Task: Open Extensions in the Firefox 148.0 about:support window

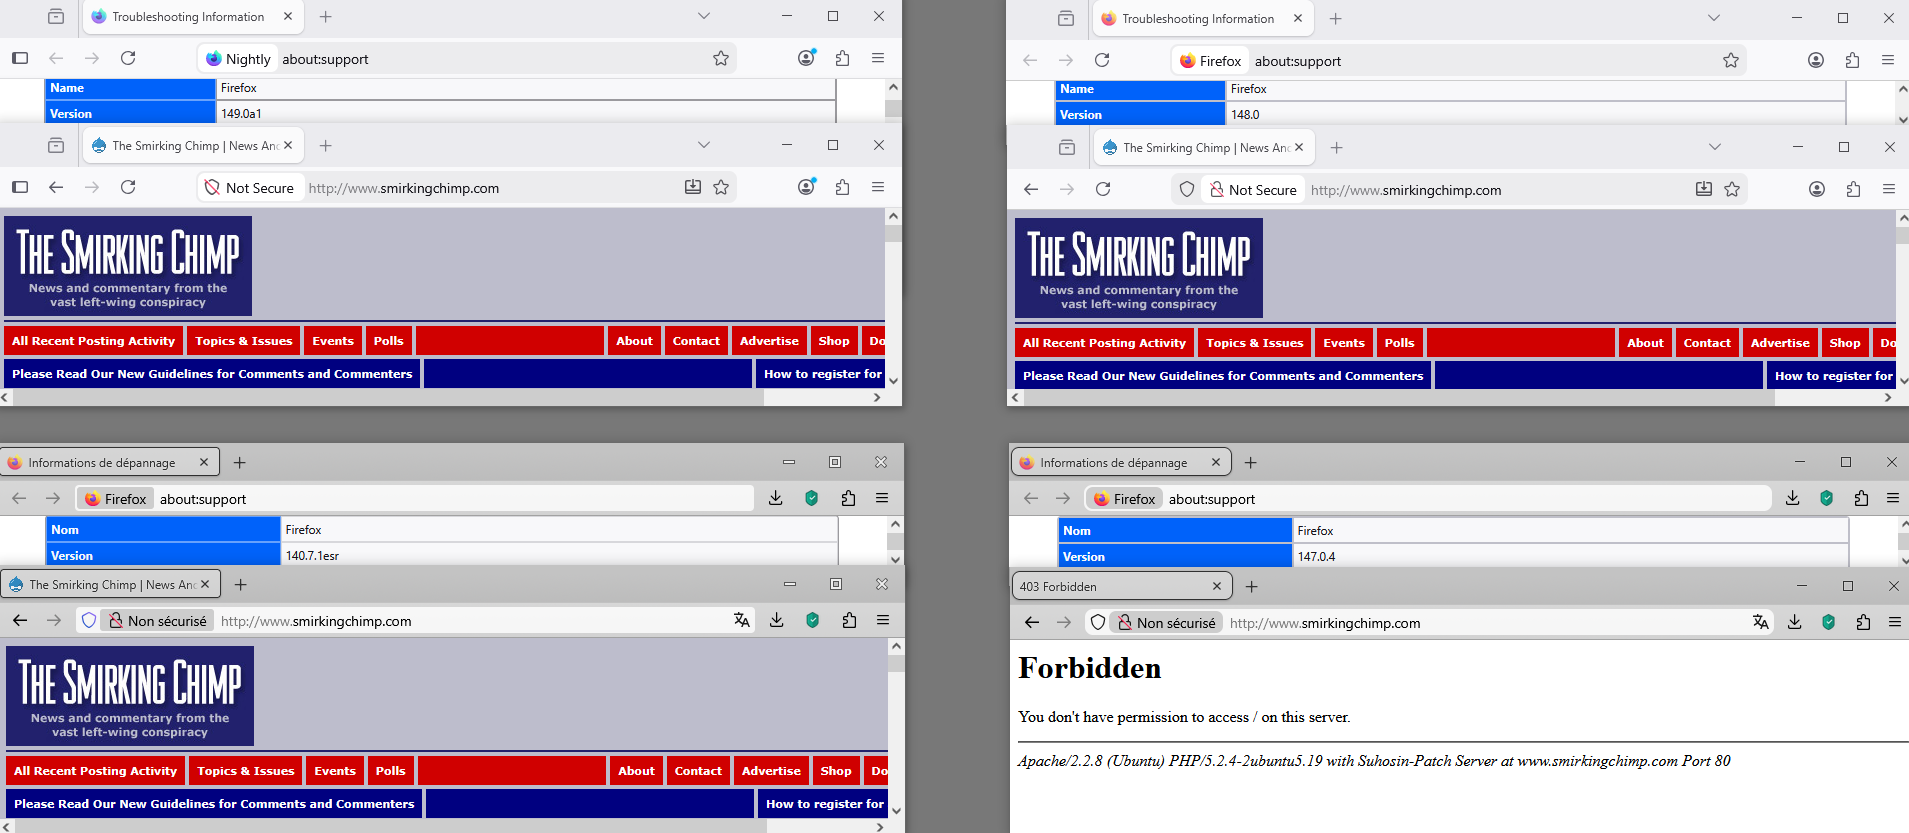Action: [1852, 60]
